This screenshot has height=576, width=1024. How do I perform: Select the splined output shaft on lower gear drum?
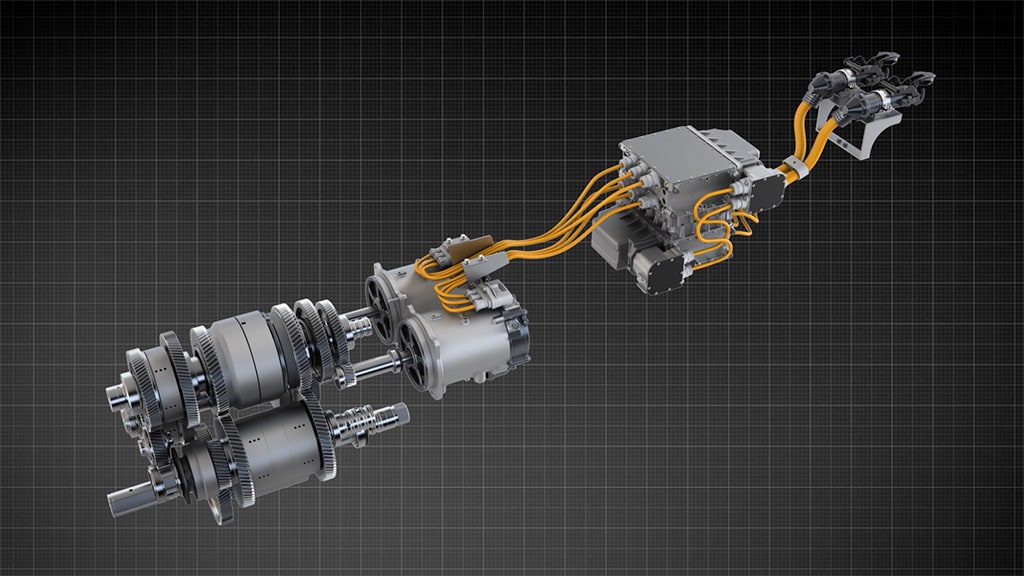coord(370,423)
